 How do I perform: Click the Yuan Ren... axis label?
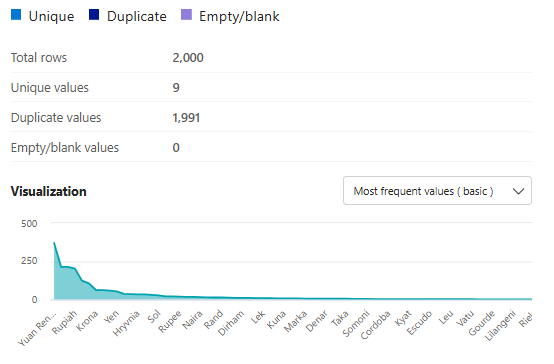pyautogui.click(x=37, y=329)
